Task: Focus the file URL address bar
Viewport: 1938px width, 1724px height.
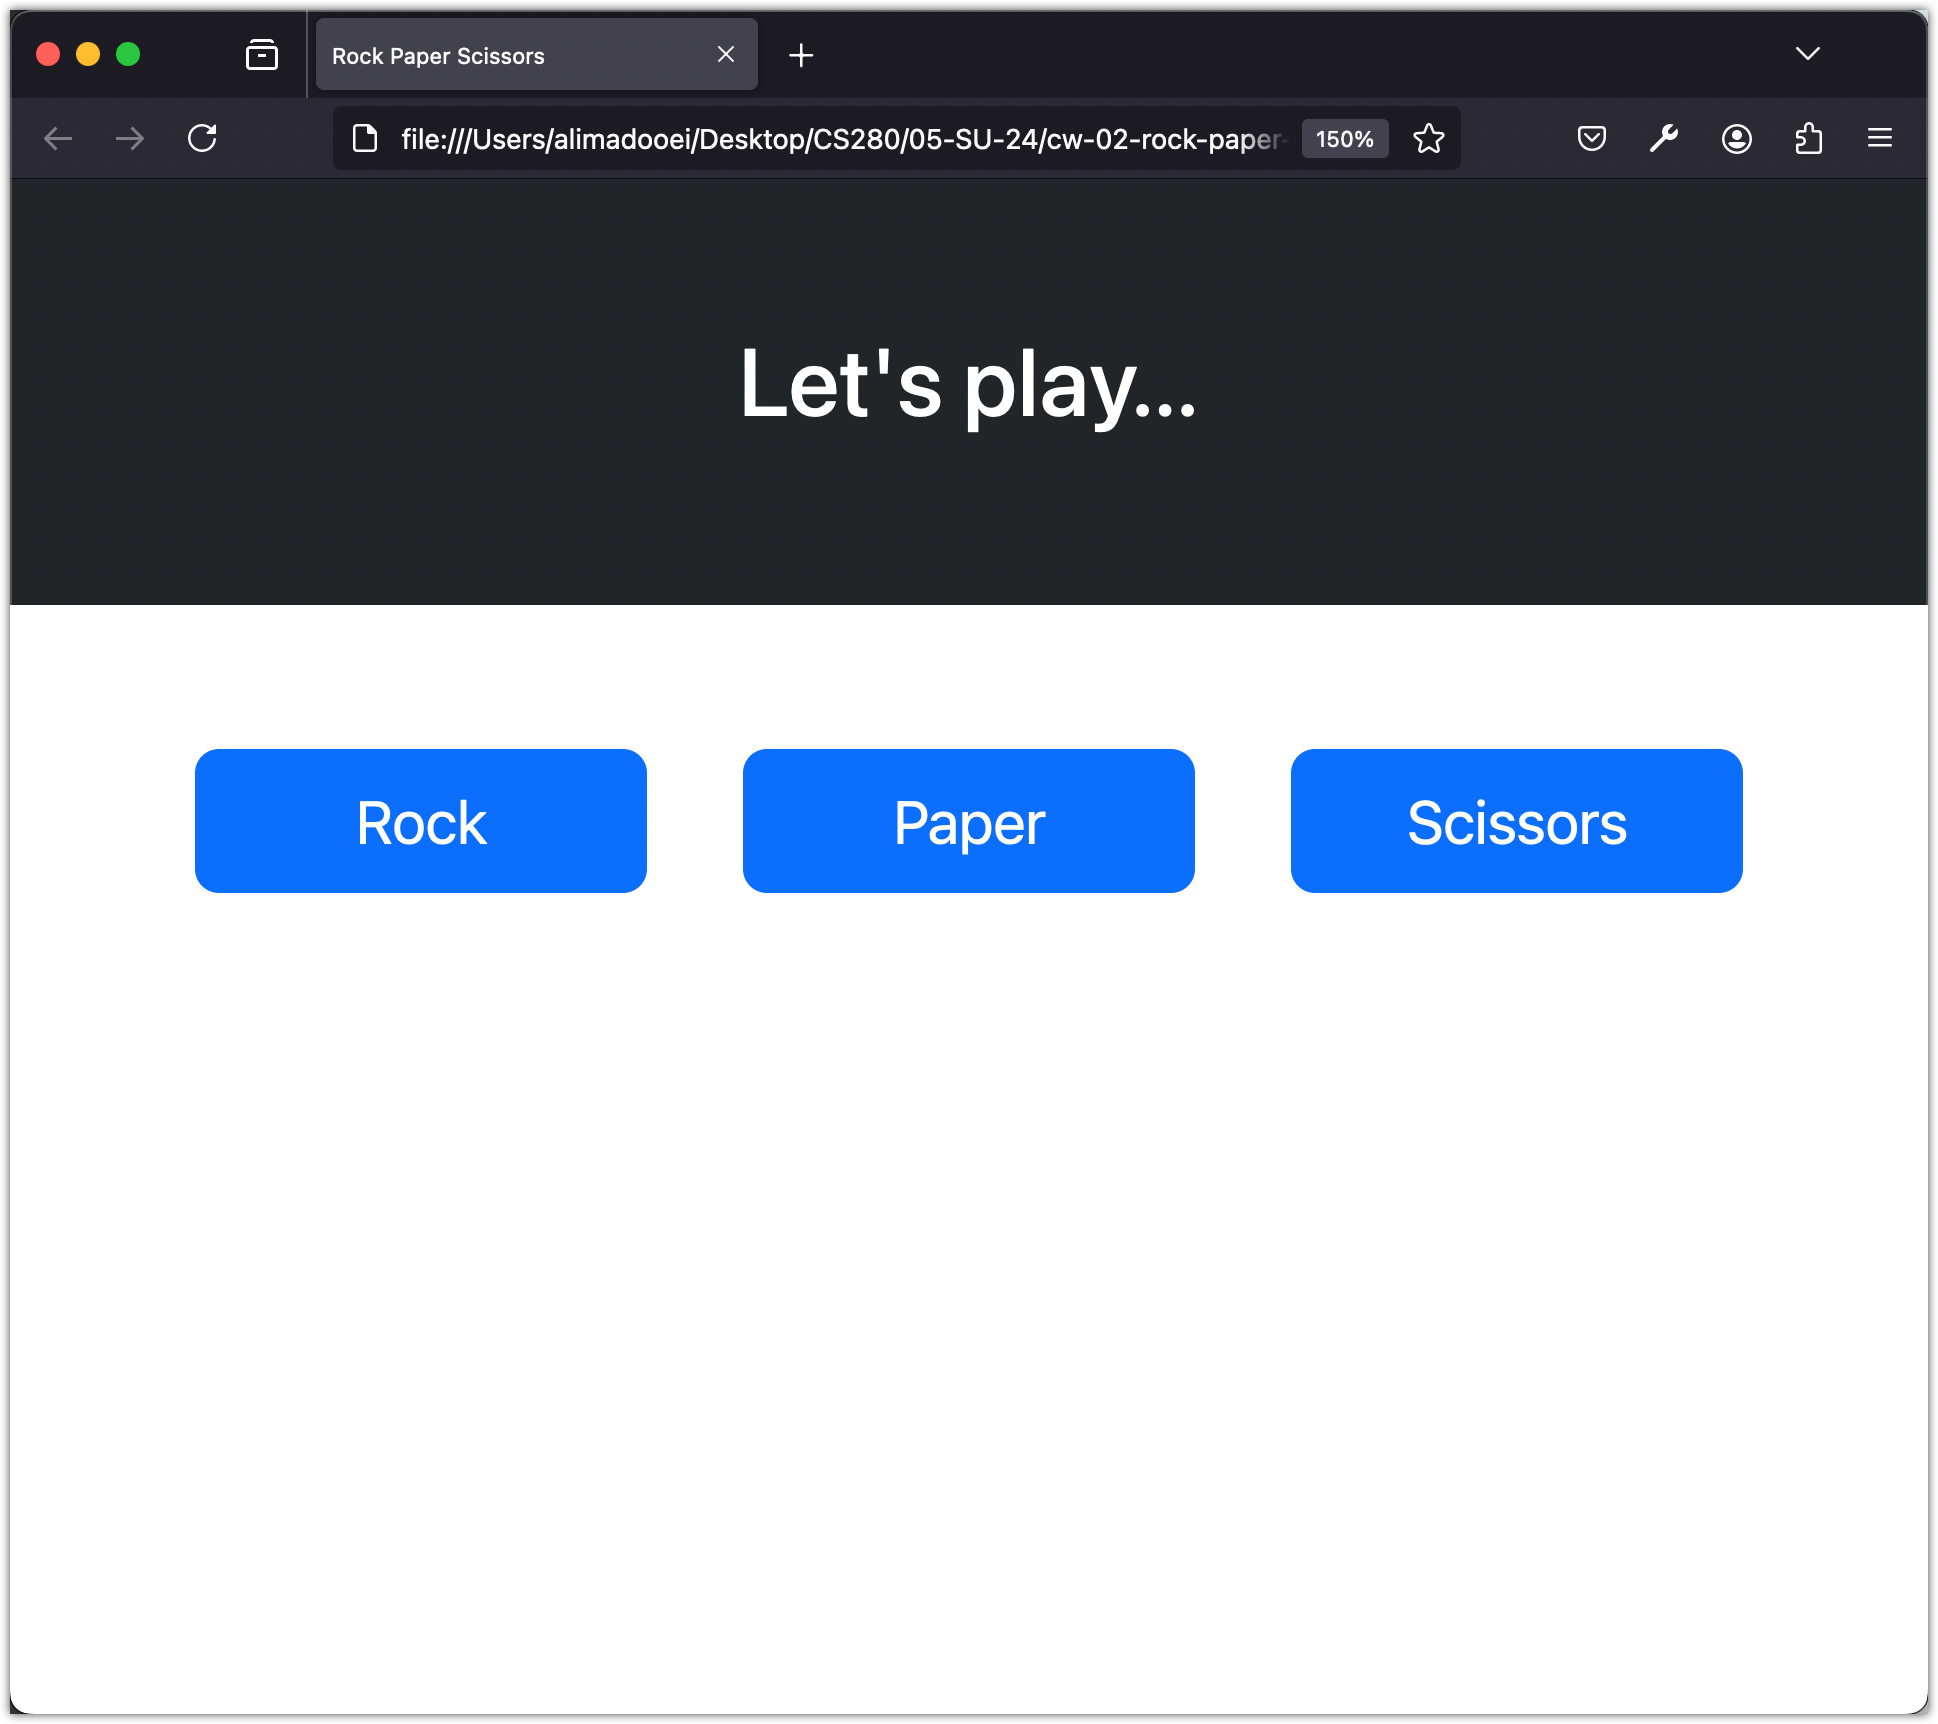Action: 840,139
